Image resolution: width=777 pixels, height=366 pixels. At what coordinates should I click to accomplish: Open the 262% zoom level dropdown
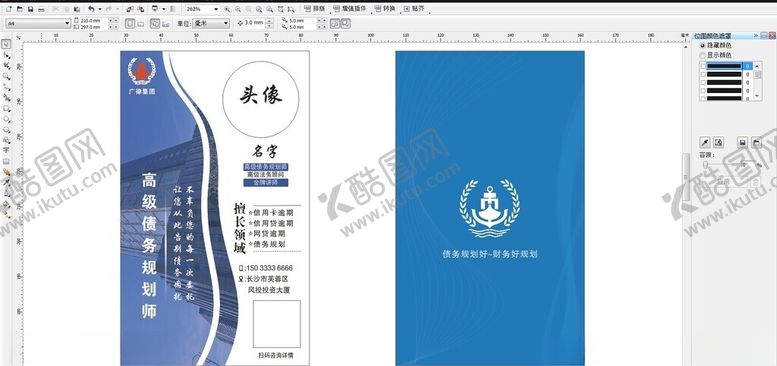[217, 9]
